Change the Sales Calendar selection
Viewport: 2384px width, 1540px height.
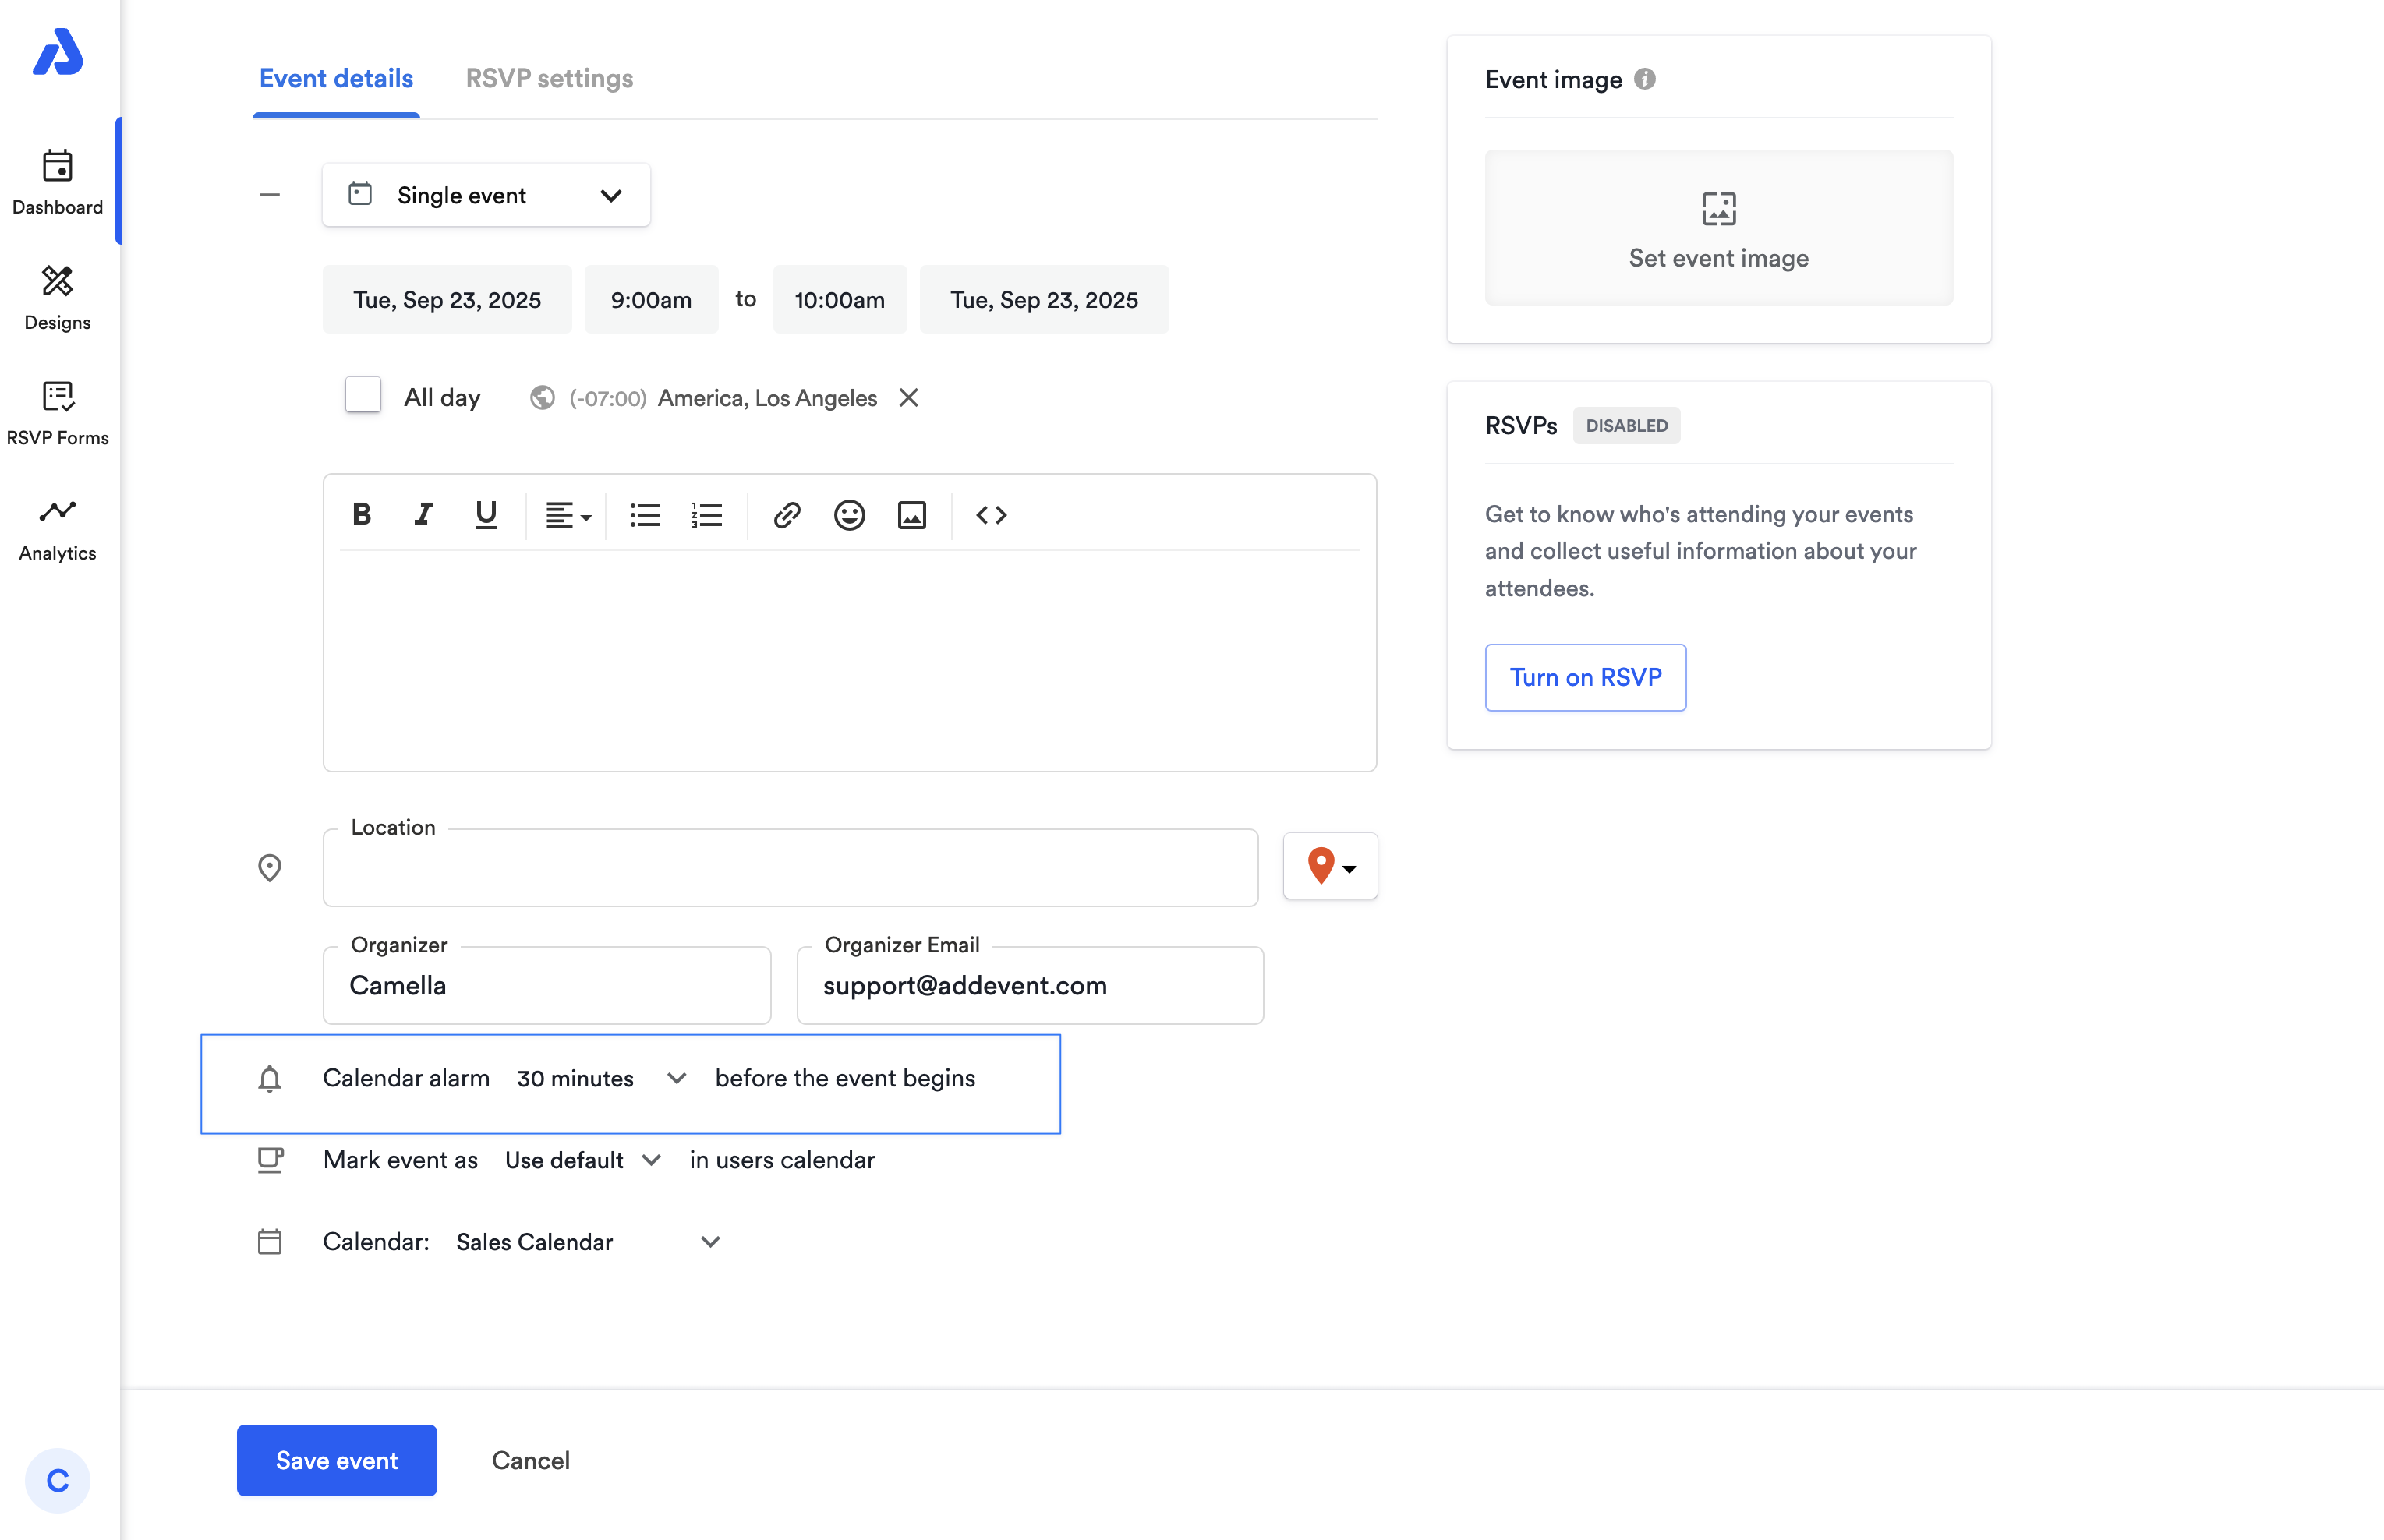point(587,1242)
